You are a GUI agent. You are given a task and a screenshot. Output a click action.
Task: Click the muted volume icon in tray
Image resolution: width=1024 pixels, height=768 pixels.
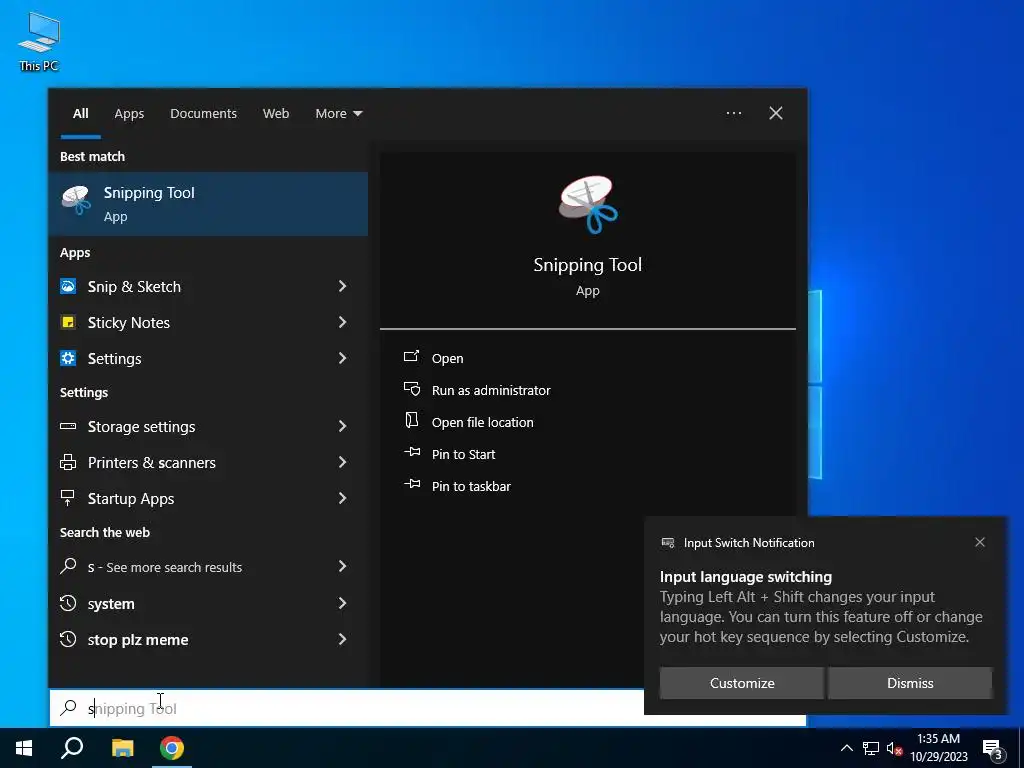pos(894,748)
